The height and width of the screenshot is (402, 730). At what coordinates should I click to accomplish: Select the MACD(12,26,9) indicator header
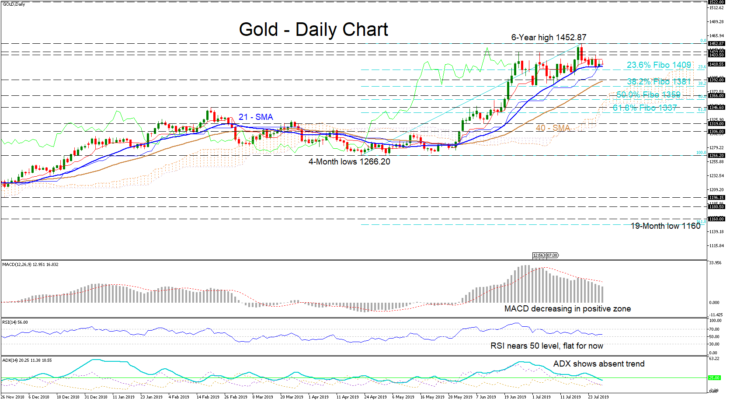coord(31,265)
